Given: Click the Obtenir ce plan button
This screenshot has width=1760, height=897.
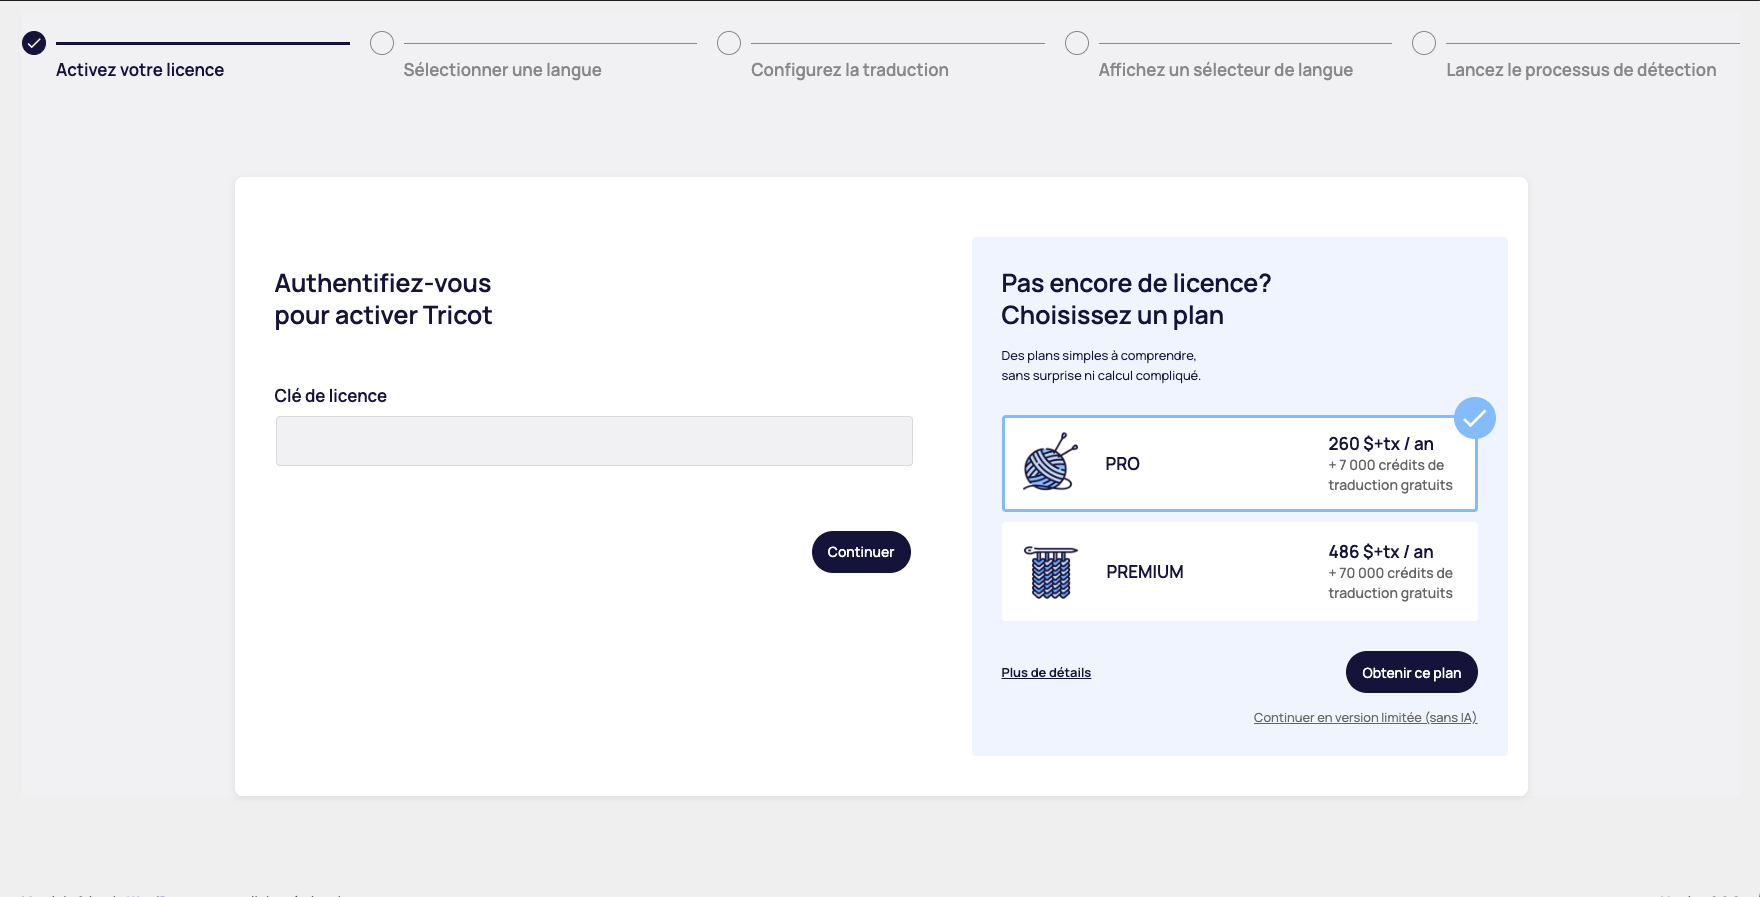Looking at the screenshot, I should [x=1411, y=672].
